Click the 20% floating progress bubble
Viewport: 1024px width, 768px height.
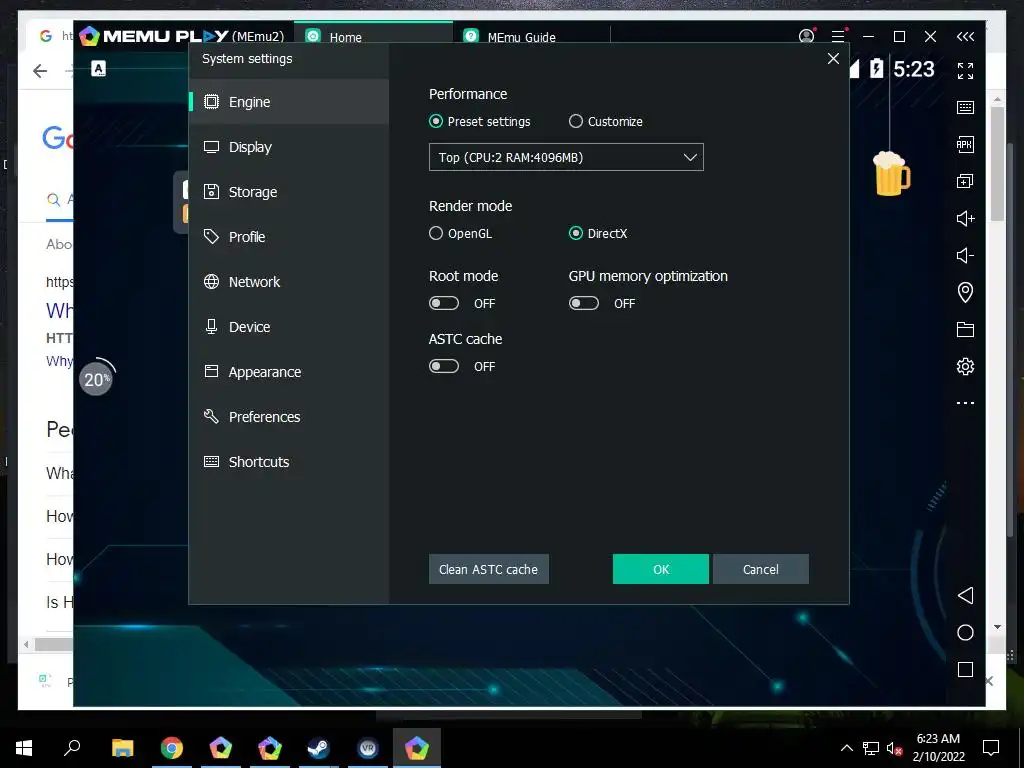pos(96,379)
